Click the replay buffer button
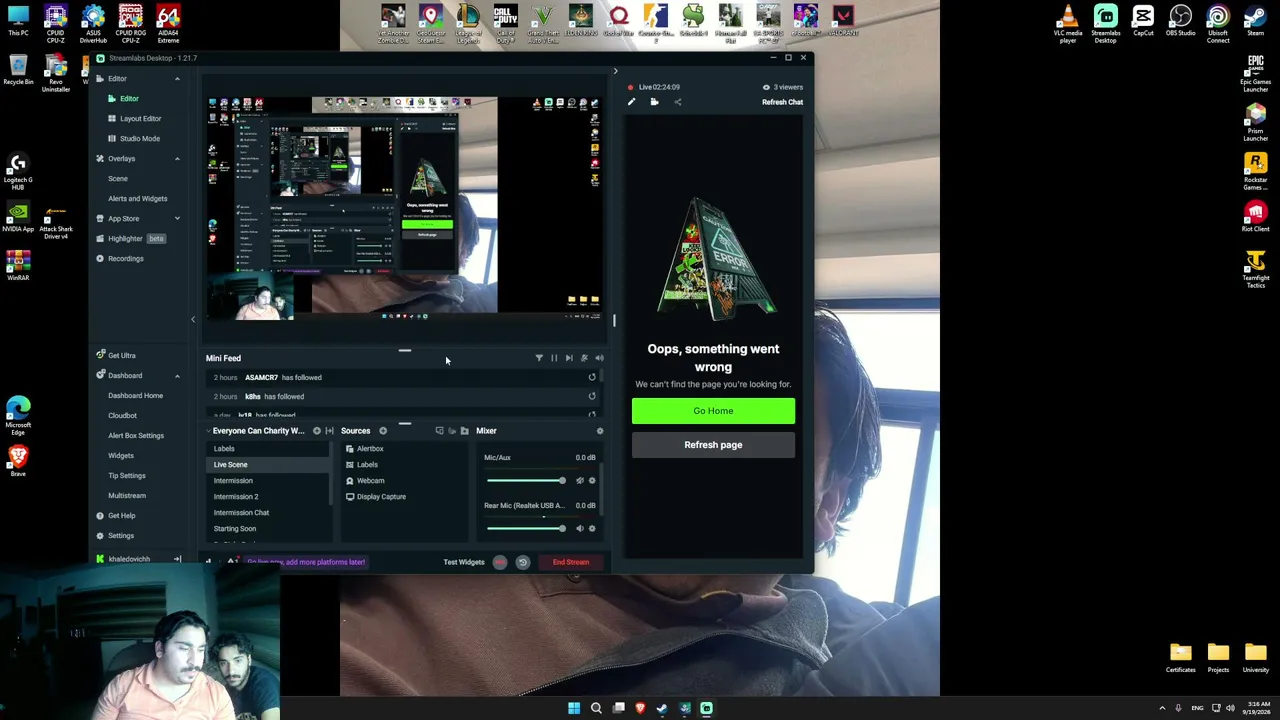This screenshot has height=720, width=1280. pyautogui.click(x=522, y=562)
